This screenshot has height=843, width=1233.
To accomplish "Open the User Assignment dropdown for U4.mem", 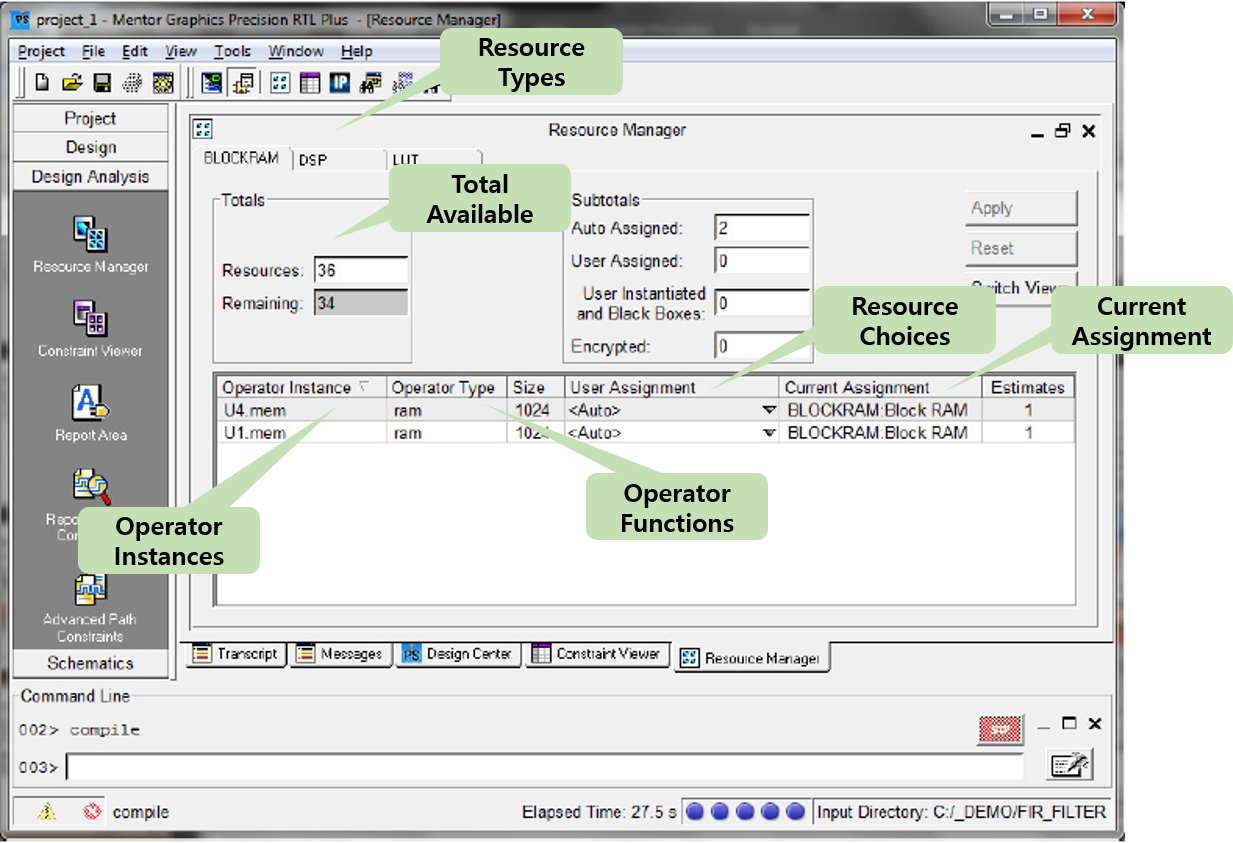I will (769, 410).
